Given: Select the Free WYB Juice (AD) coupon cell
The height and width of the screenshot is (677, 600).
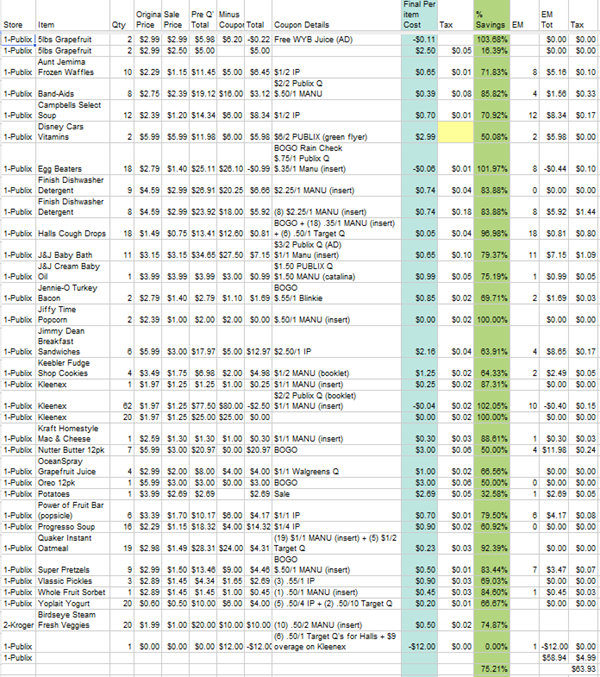Looking at the screenshot, I should 337,40.
